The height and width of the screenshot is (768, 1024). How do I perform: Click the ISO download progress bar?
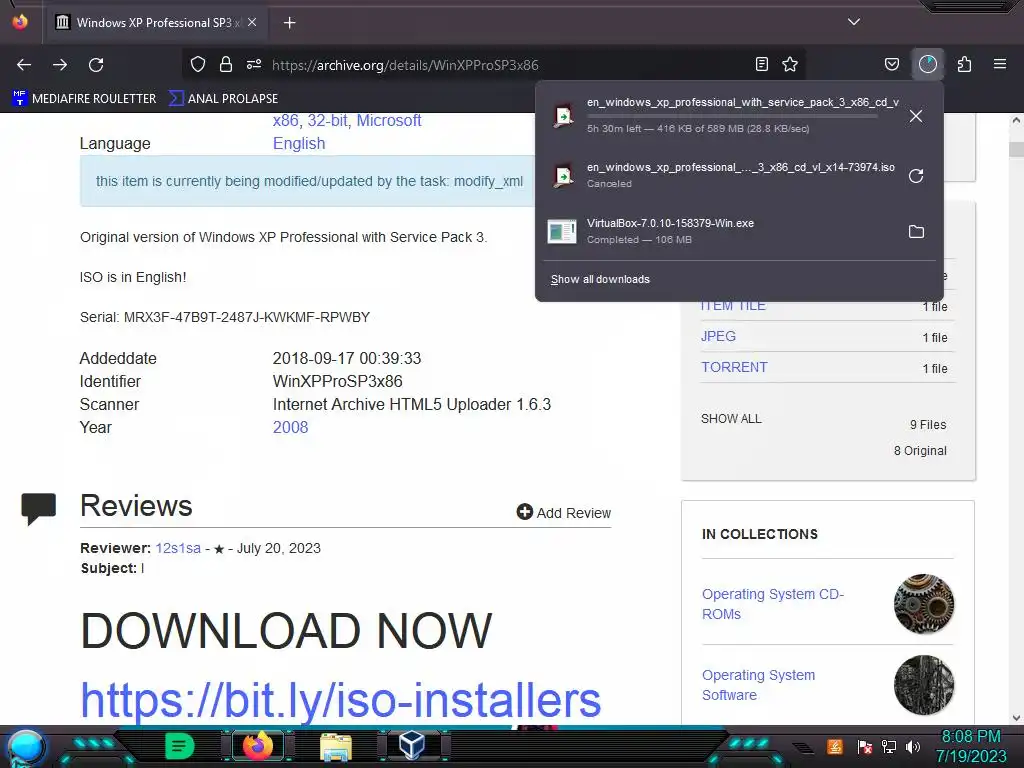pyautogui.click(x=733, y=116)
